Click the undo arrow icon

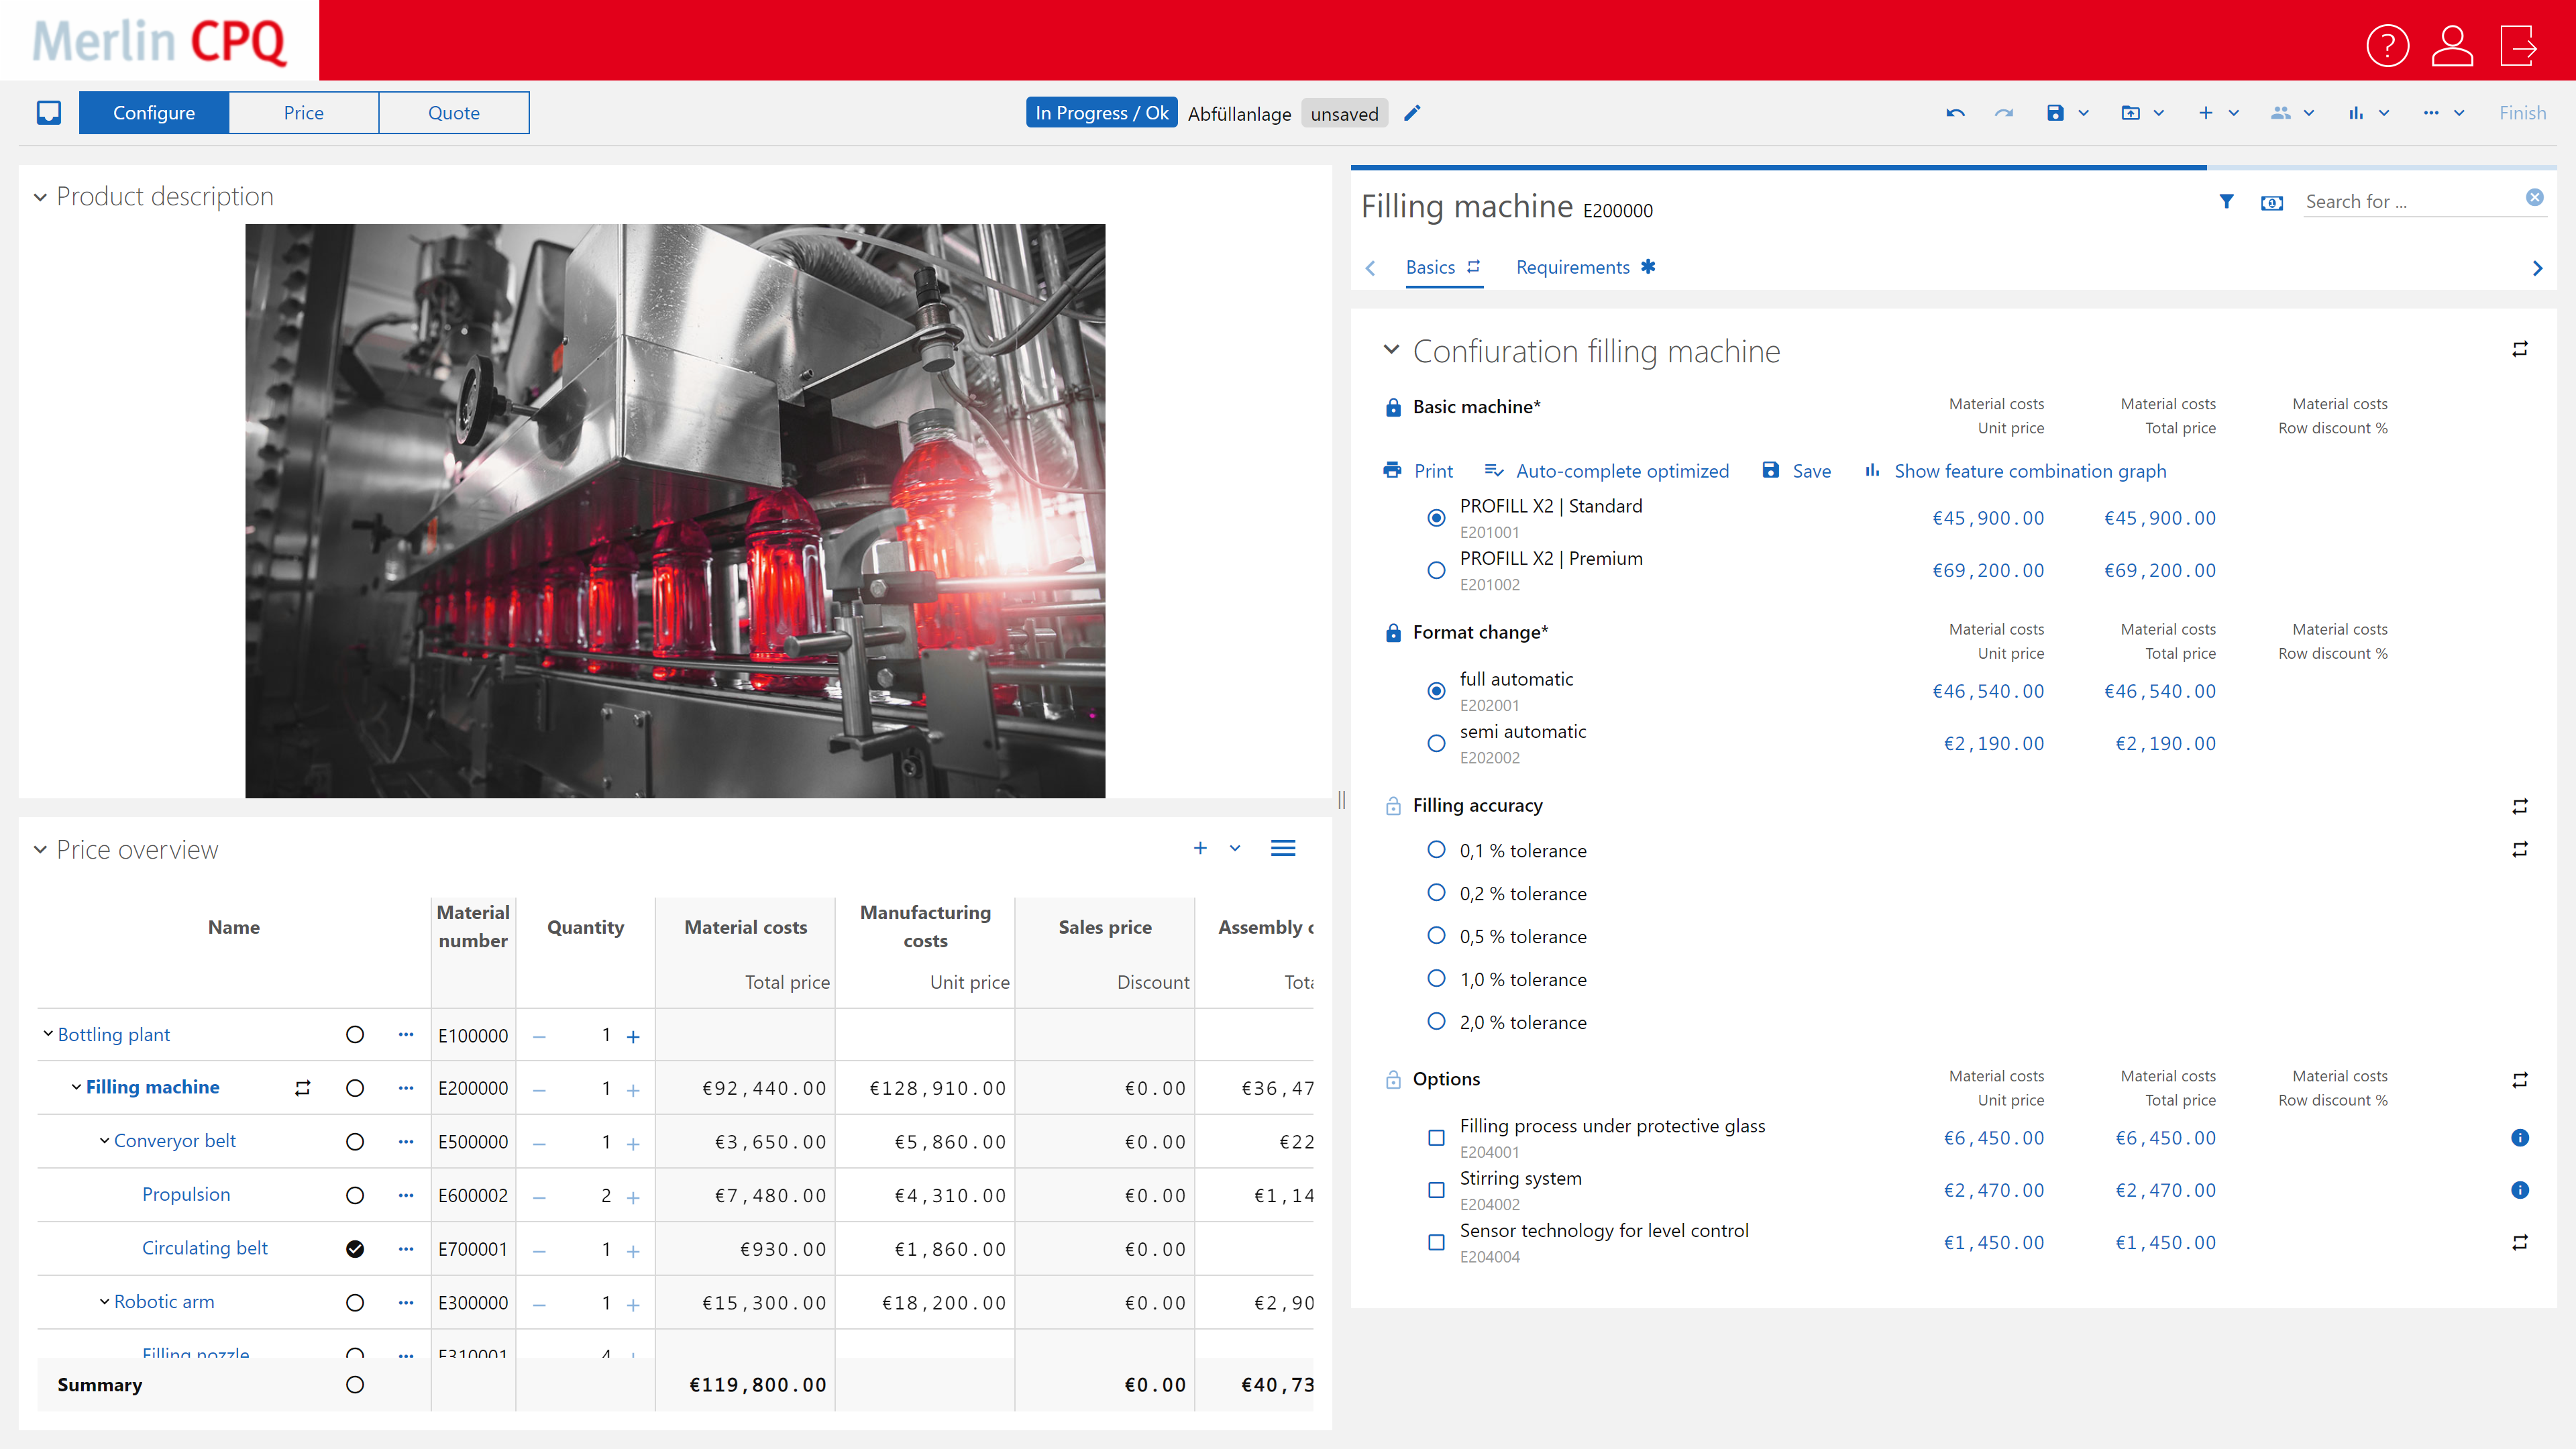point(1955,113)
